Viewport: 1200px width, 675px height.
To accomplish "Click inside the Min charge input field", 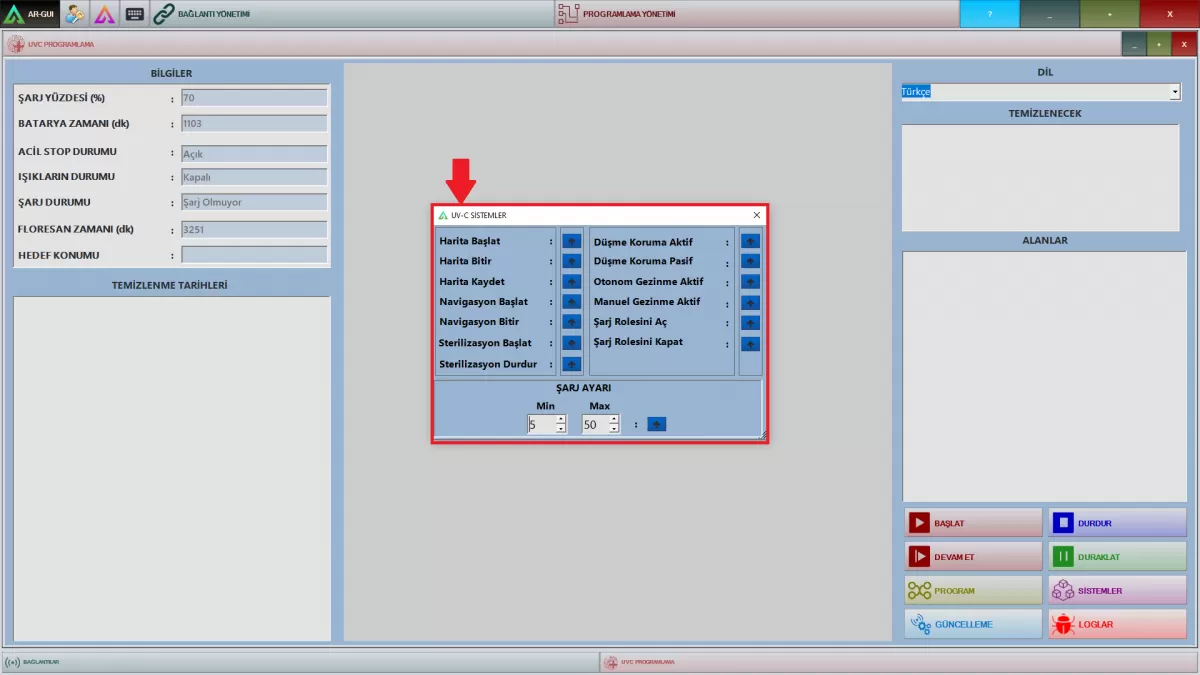I will (540, 425).
